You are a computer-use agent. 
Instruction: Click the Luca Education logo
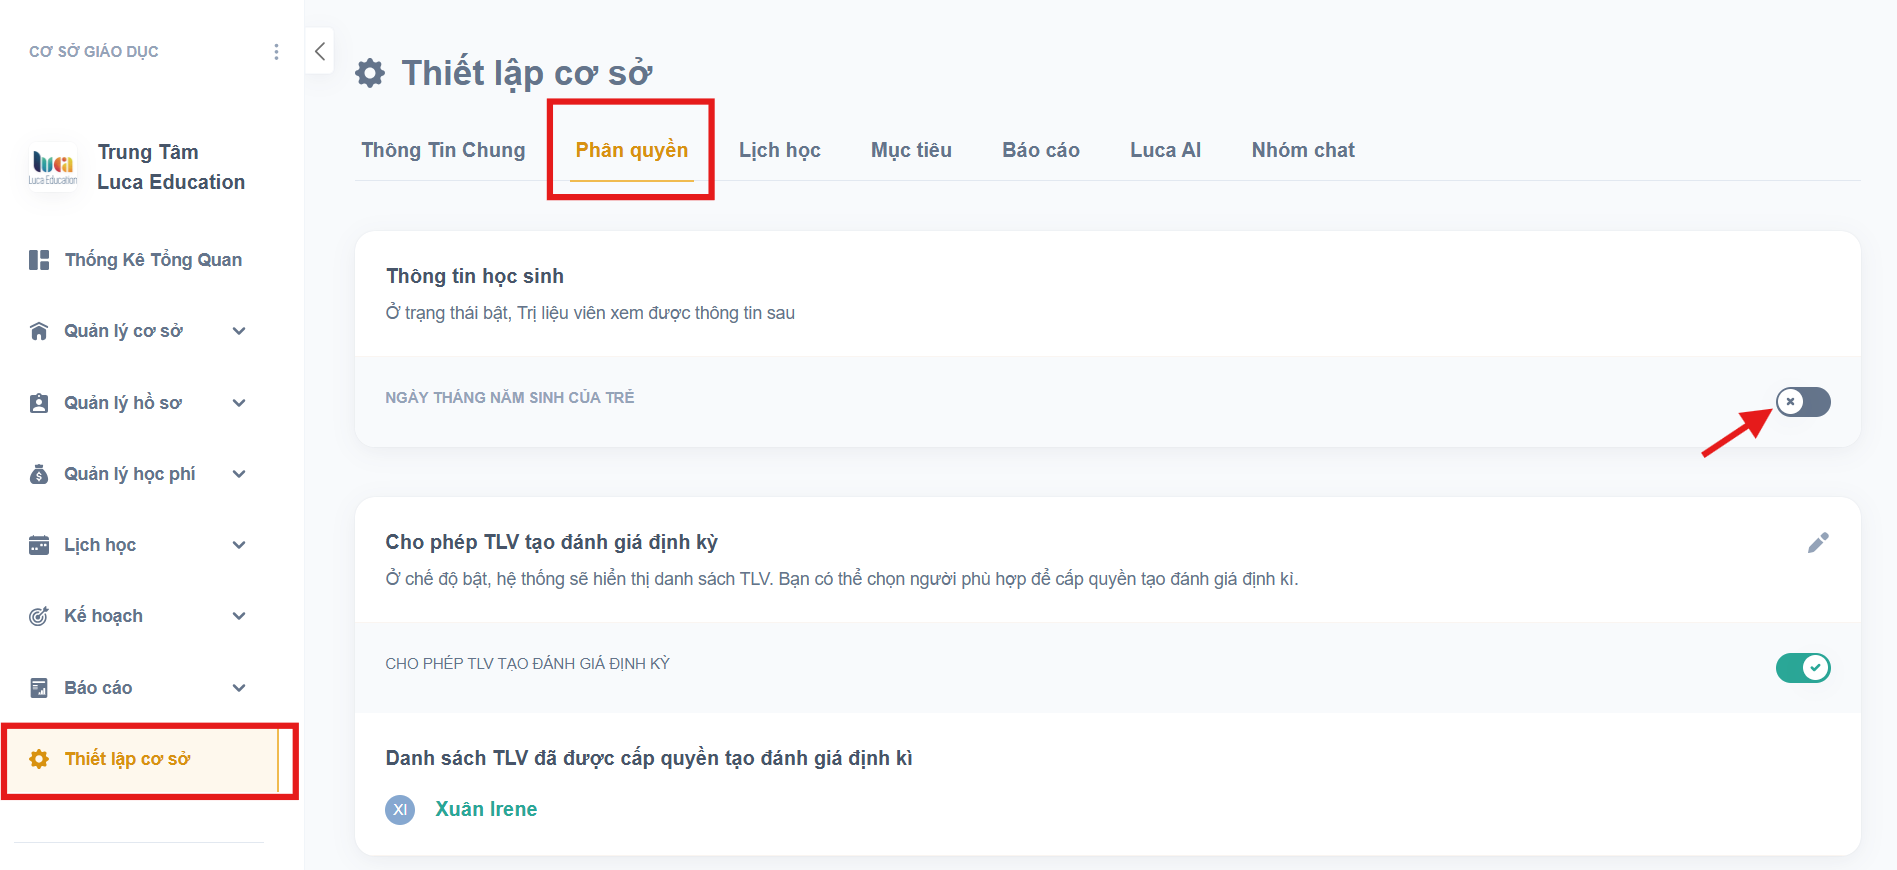[53, 167]
